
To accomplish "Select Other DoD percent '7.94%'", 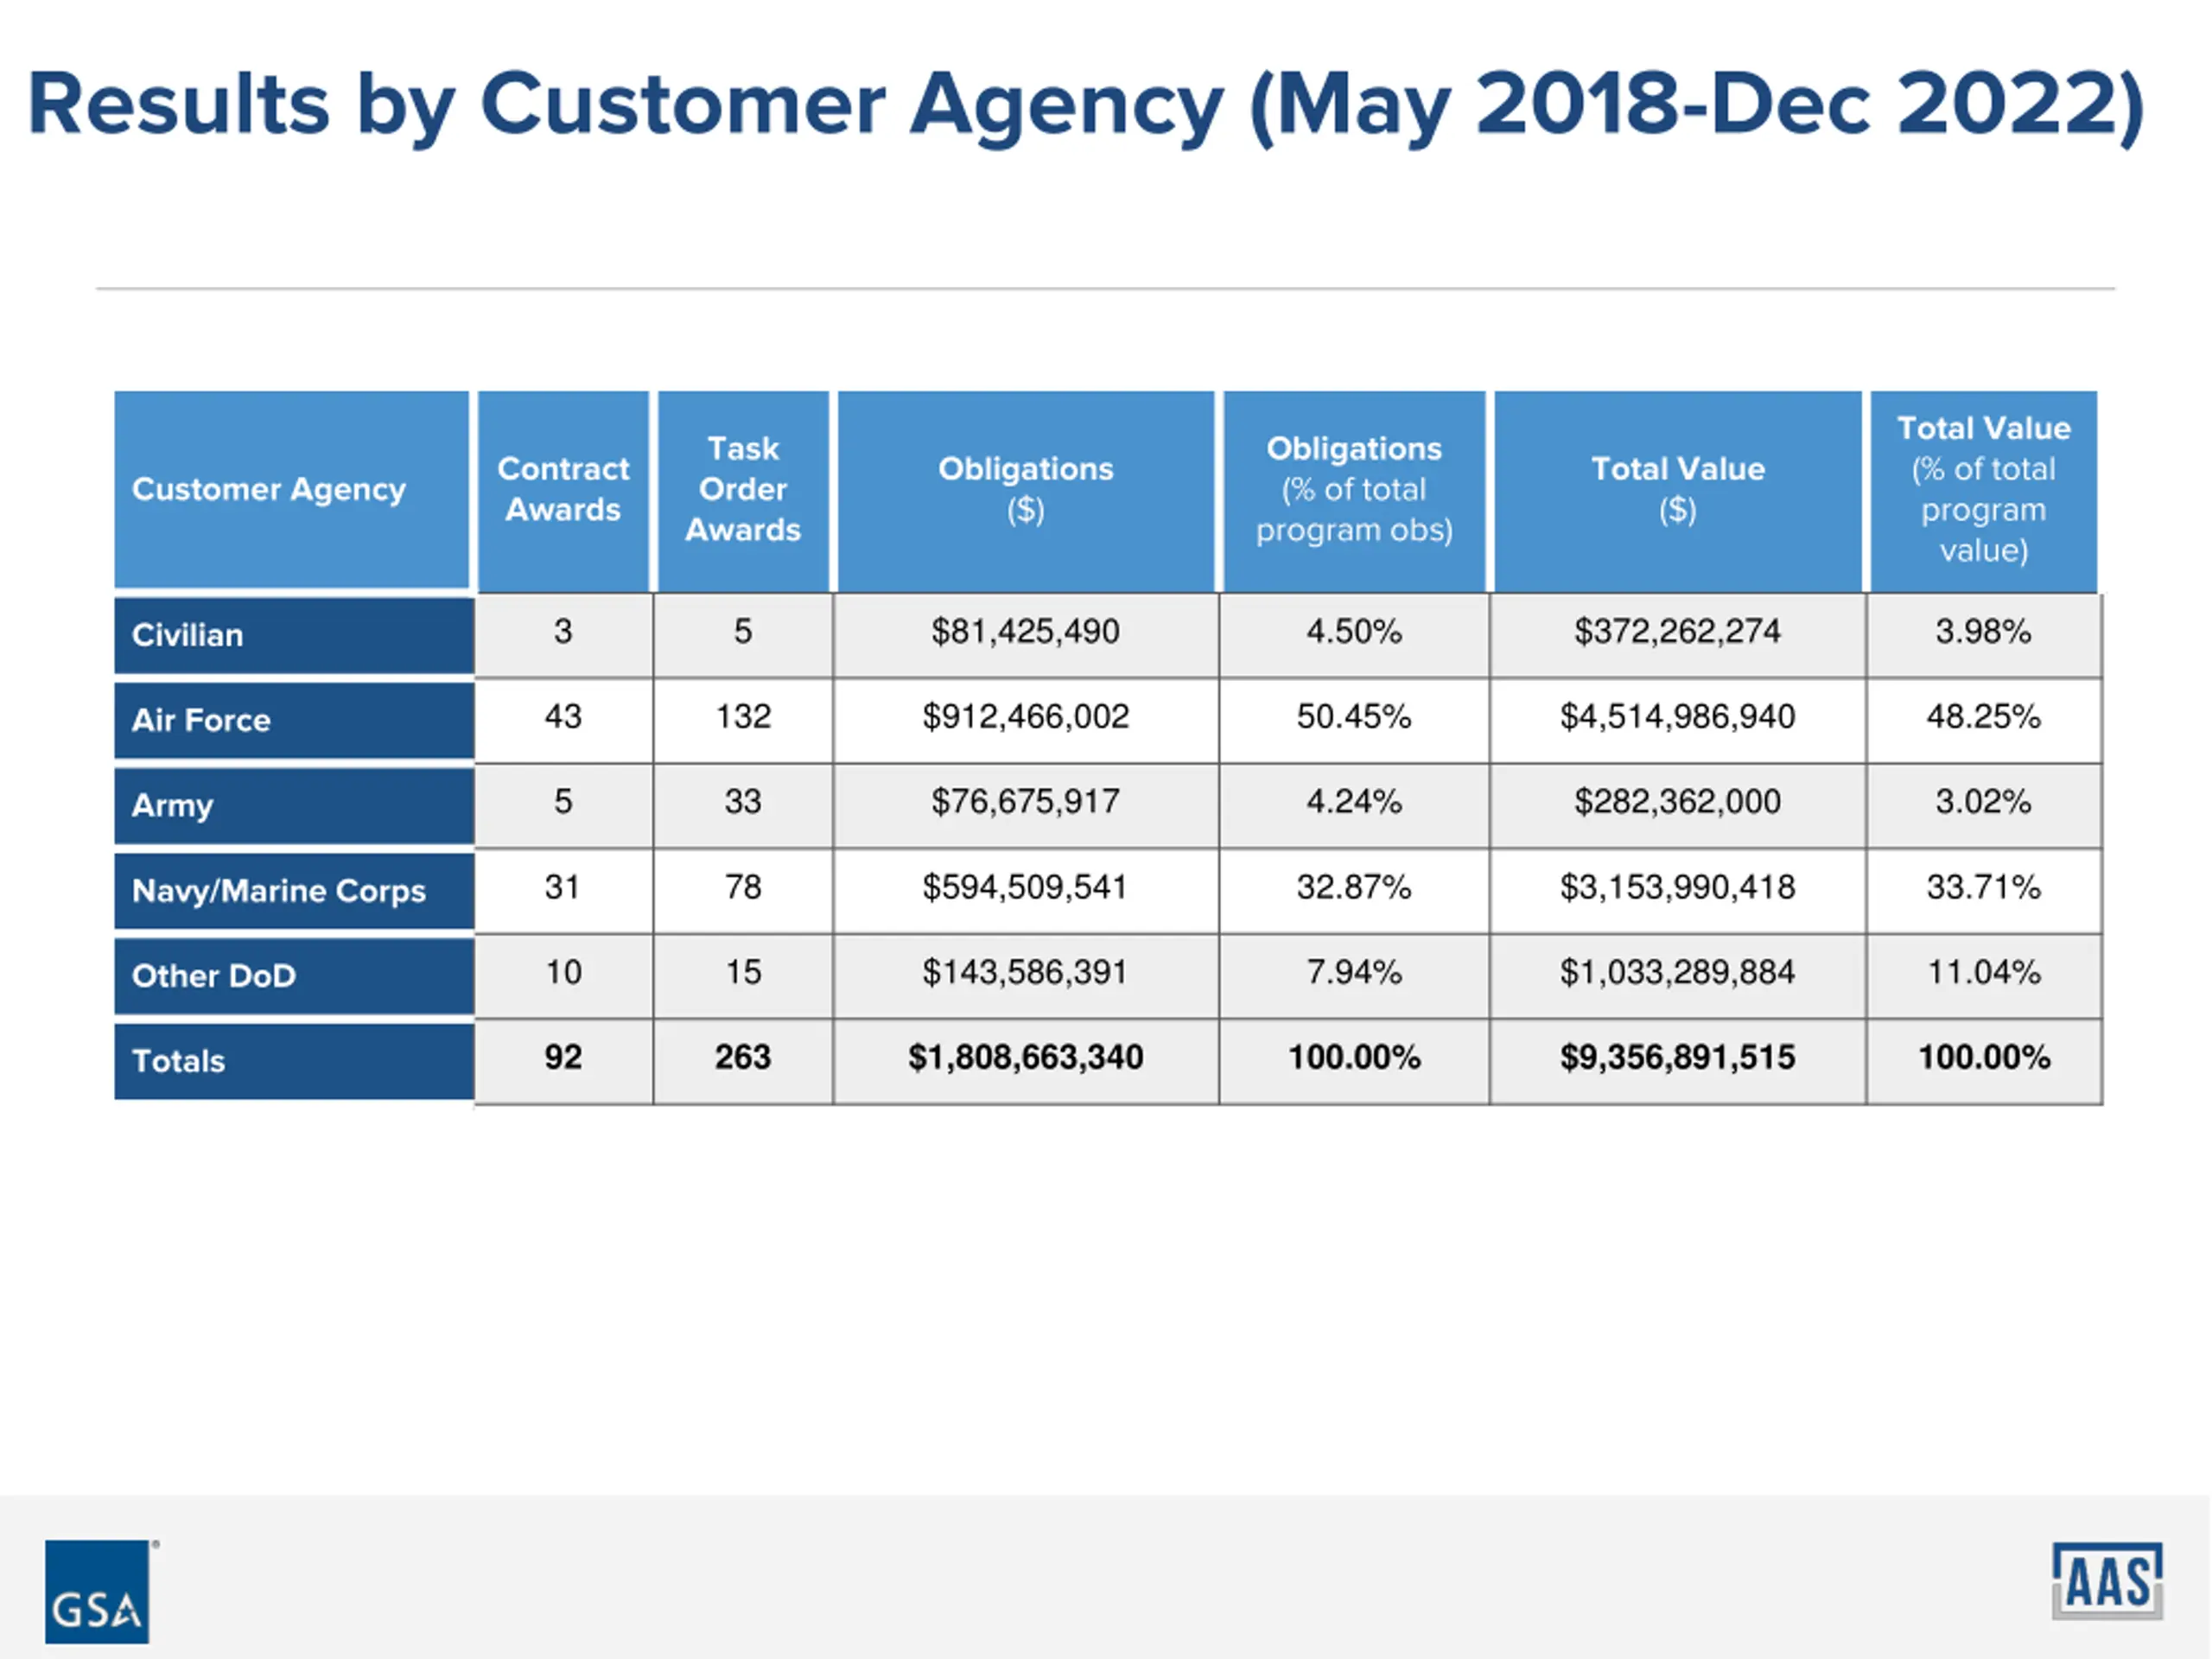I will [x=1354, y=975].
